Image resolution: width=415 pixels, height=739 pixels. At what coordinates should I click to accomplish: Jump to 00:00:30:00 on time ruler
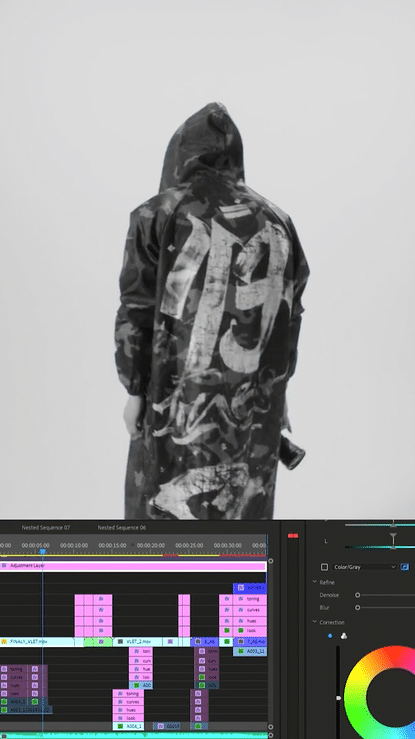[x=228, y=545]
